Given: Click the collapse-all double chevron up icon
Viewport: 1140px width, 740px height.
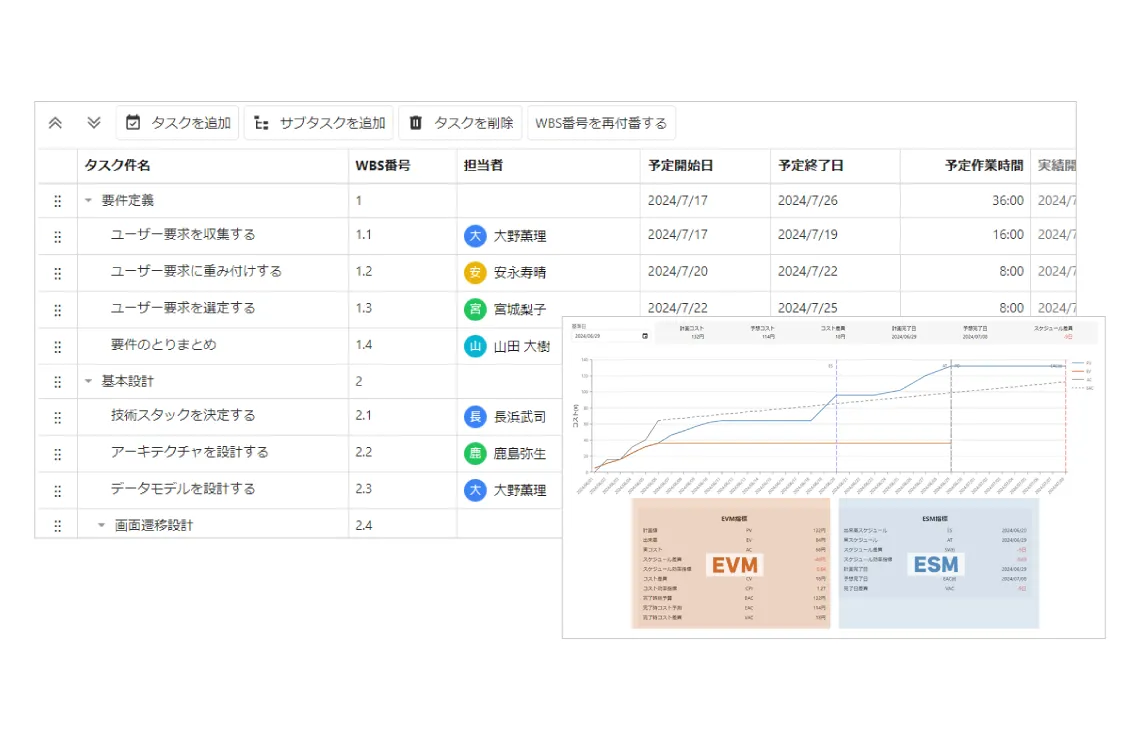Looking at the screenshot, I should coord(55,123).
